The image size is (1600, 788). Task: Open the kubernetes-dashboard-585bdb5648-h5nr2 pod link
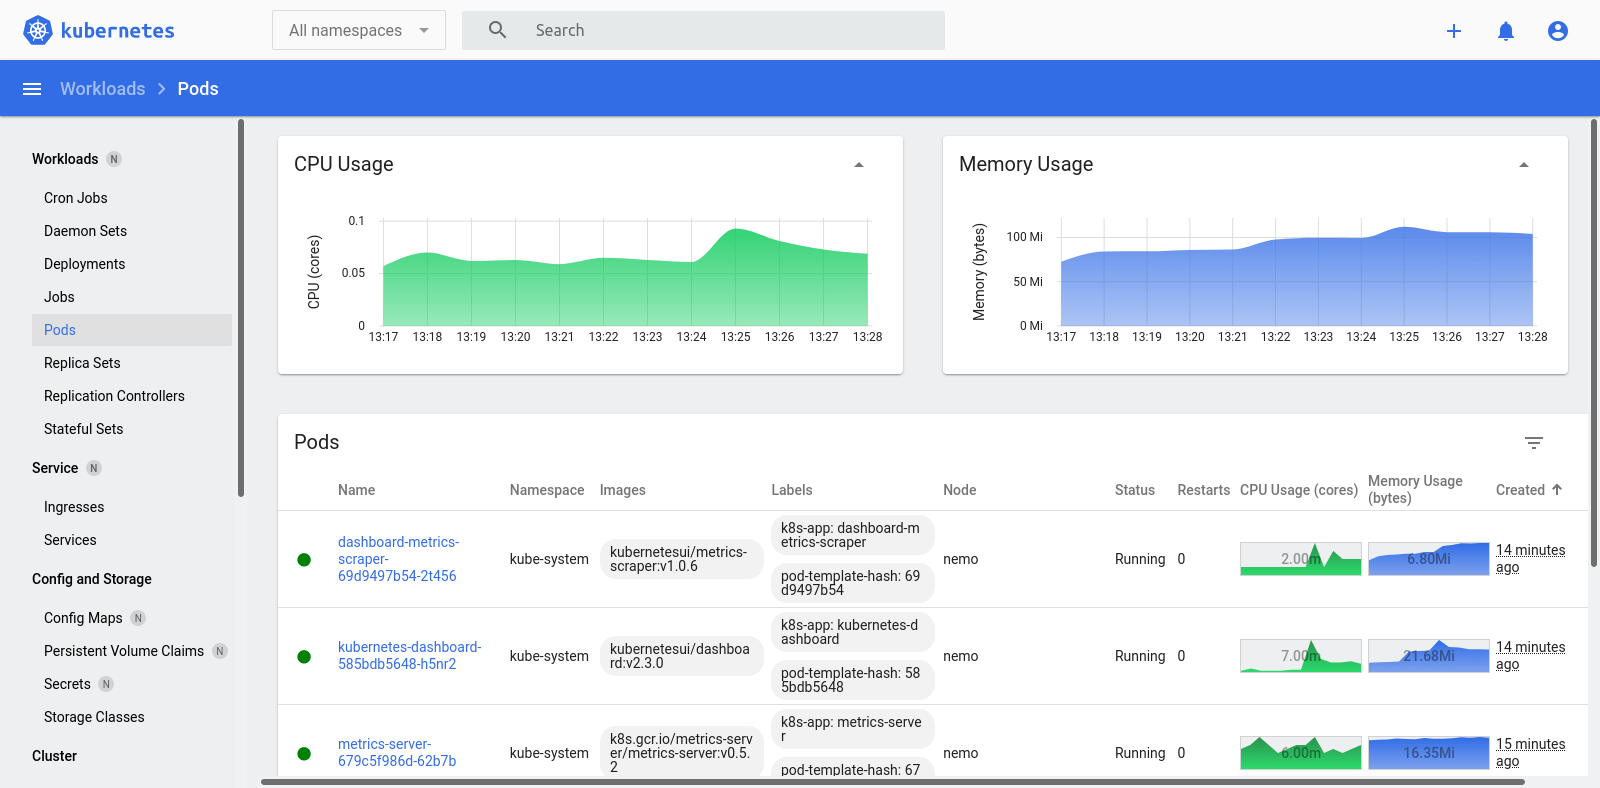click(410, 655)
